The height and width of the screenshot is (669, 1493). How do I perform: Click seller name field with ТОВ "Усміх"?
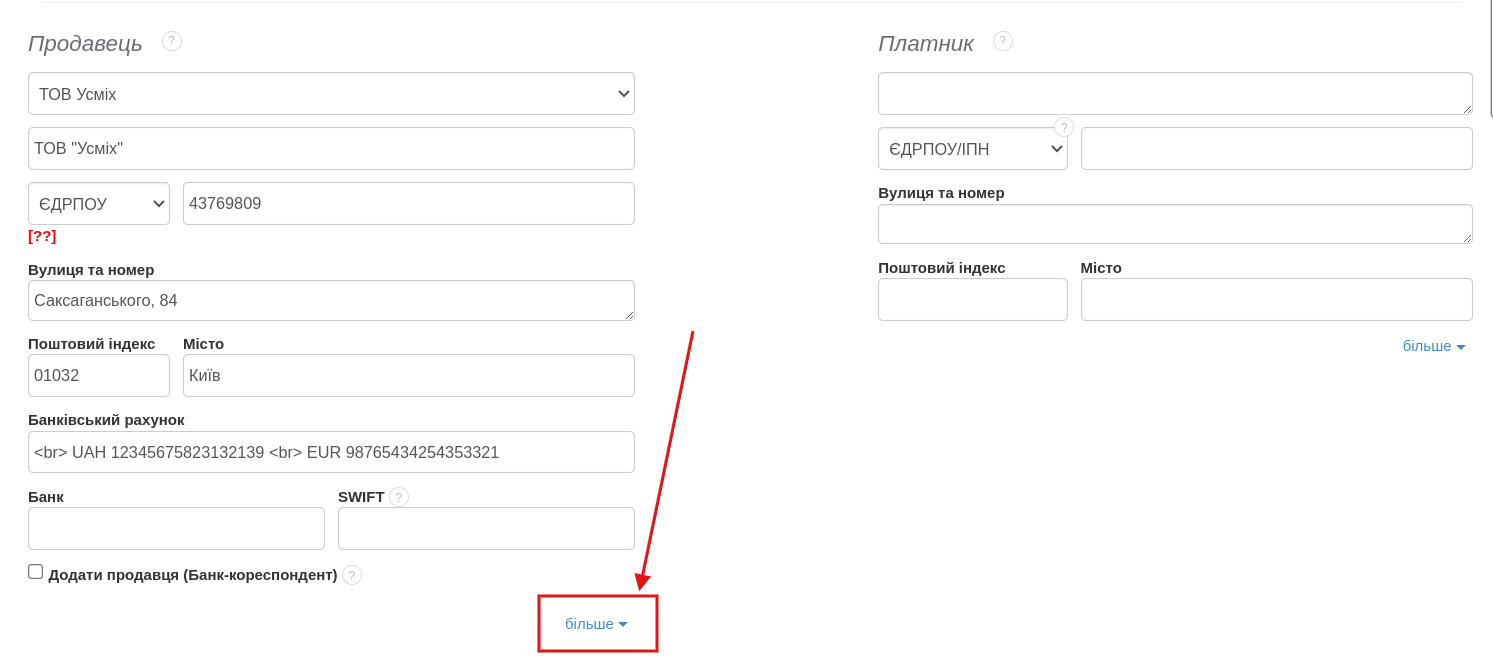(331, 149)
